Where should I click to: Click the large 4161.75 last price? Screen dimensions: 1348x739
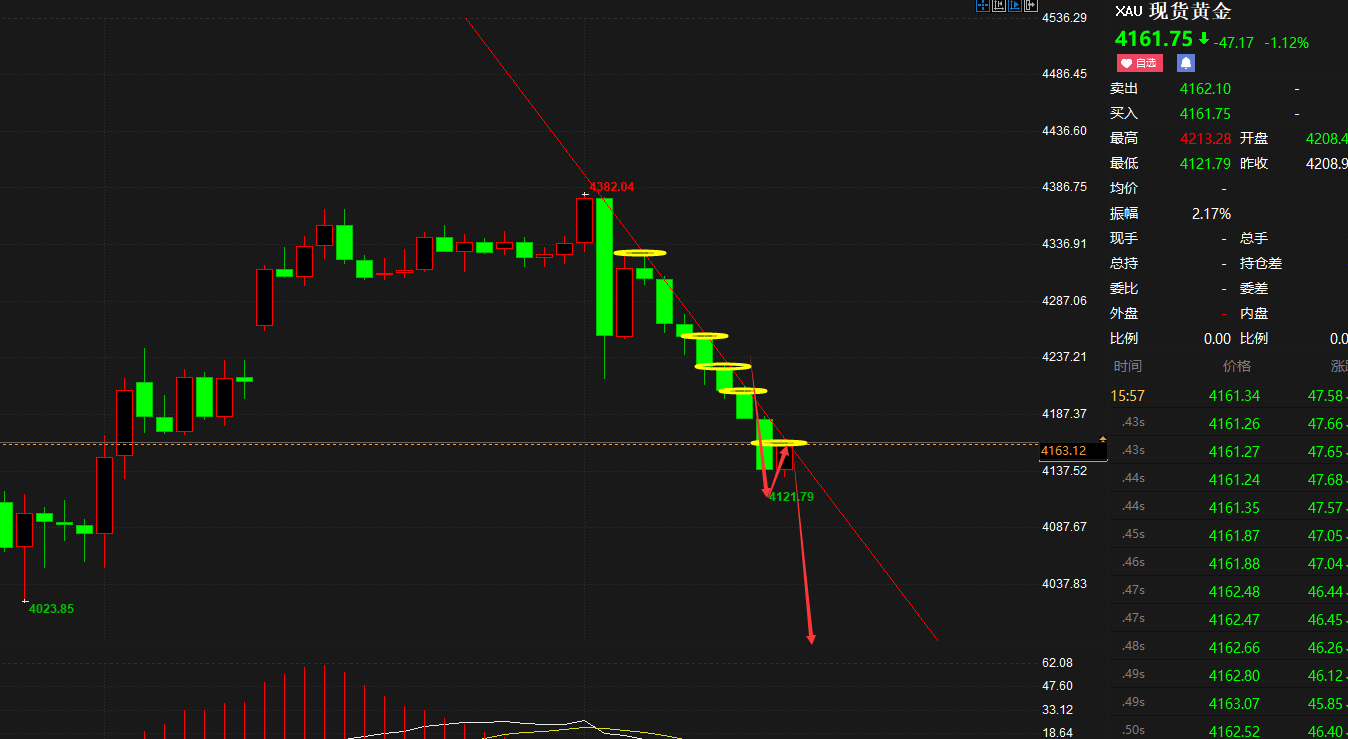(x=1154, y=39)
